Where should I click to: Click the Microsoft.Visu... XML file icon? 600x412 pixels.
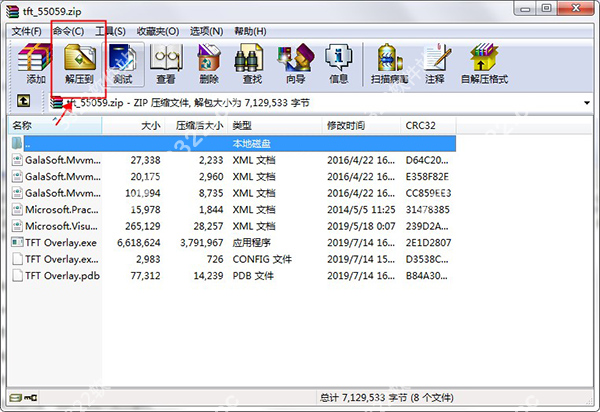(17, 226)
